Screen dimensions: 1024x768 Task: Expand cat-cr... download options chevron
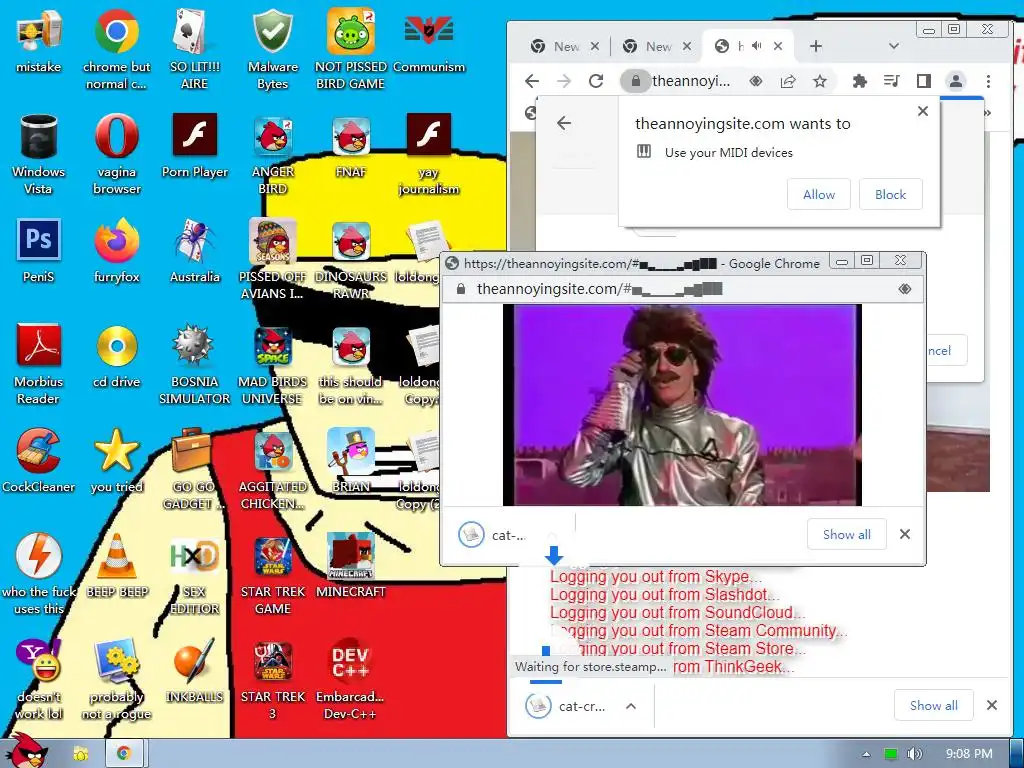631,706
